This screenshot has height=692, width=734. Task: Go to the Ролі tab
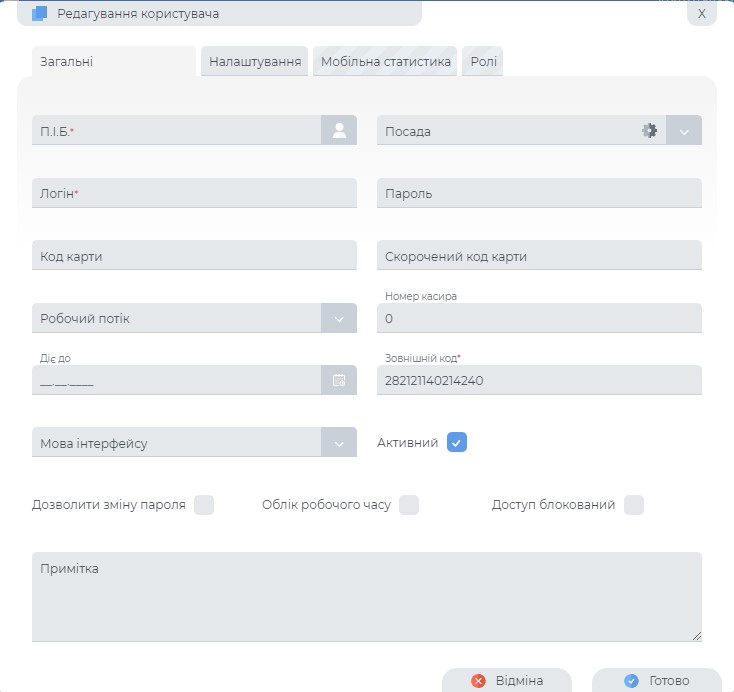pyautogui.click(x=482, y=62)
